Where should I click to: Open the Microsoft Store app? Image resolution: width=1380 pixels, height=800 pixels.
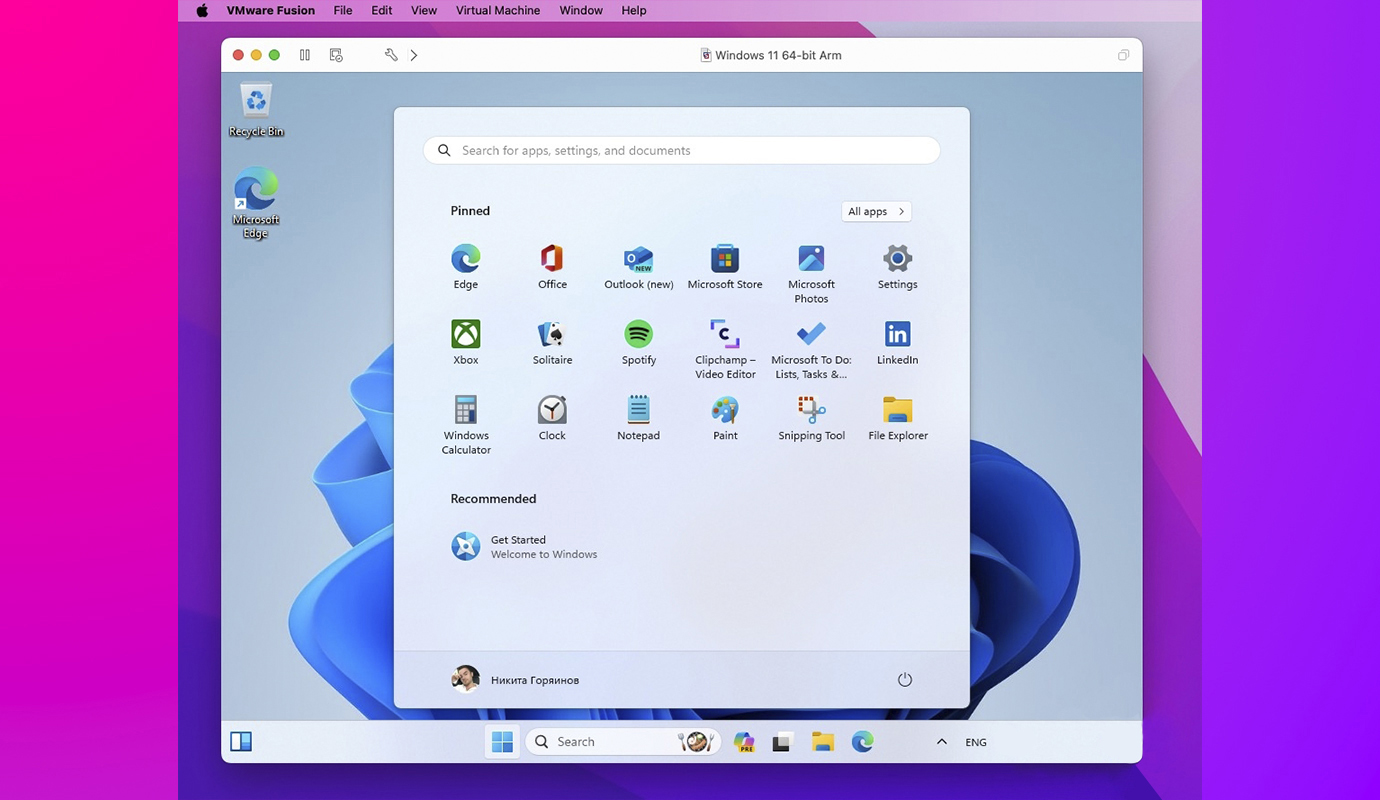(x=725, y=267)
